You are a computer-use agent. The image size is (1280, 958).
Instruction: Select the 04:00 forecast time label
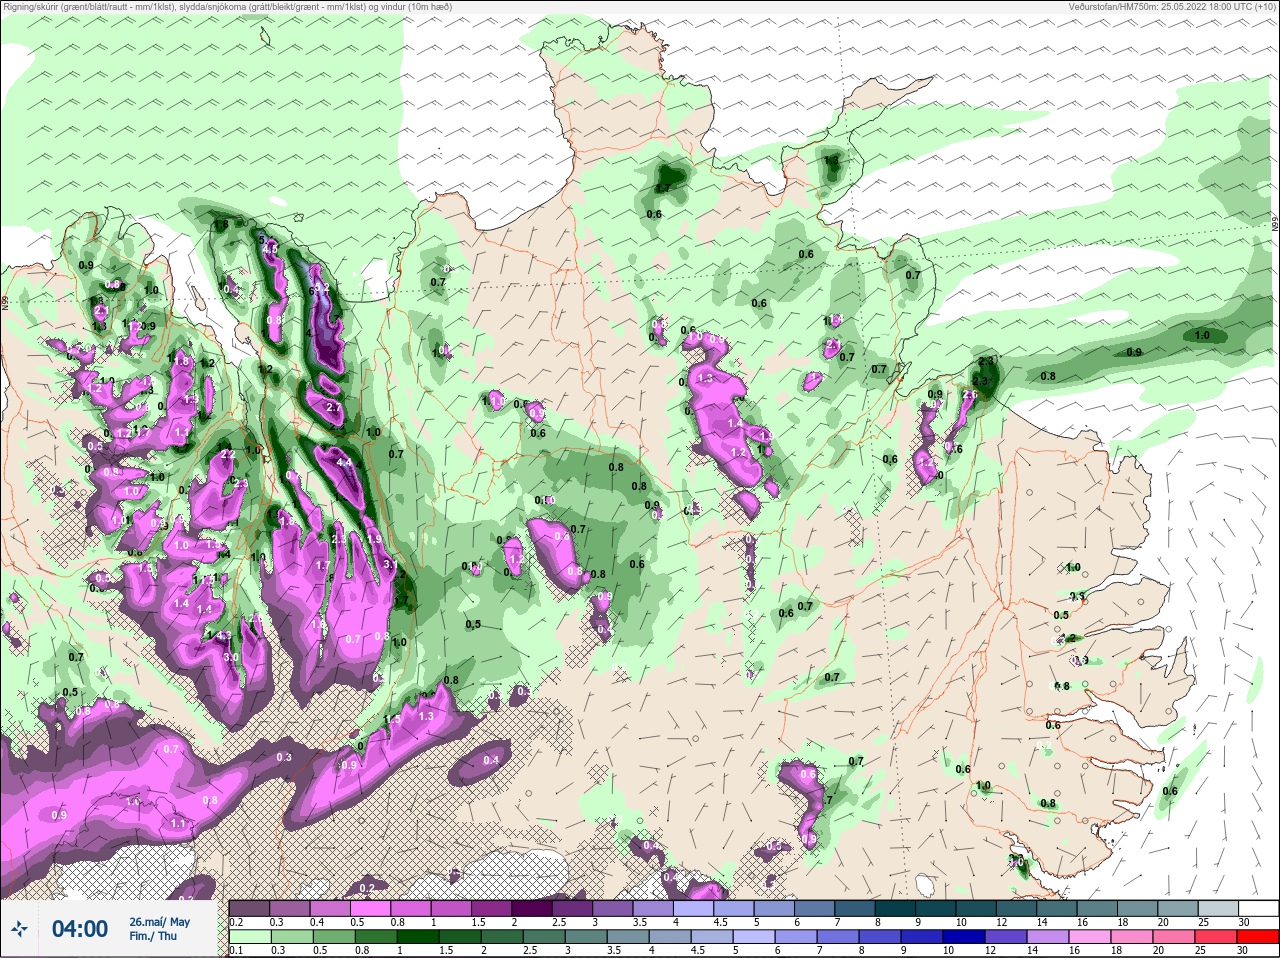(x=80, y=929)
